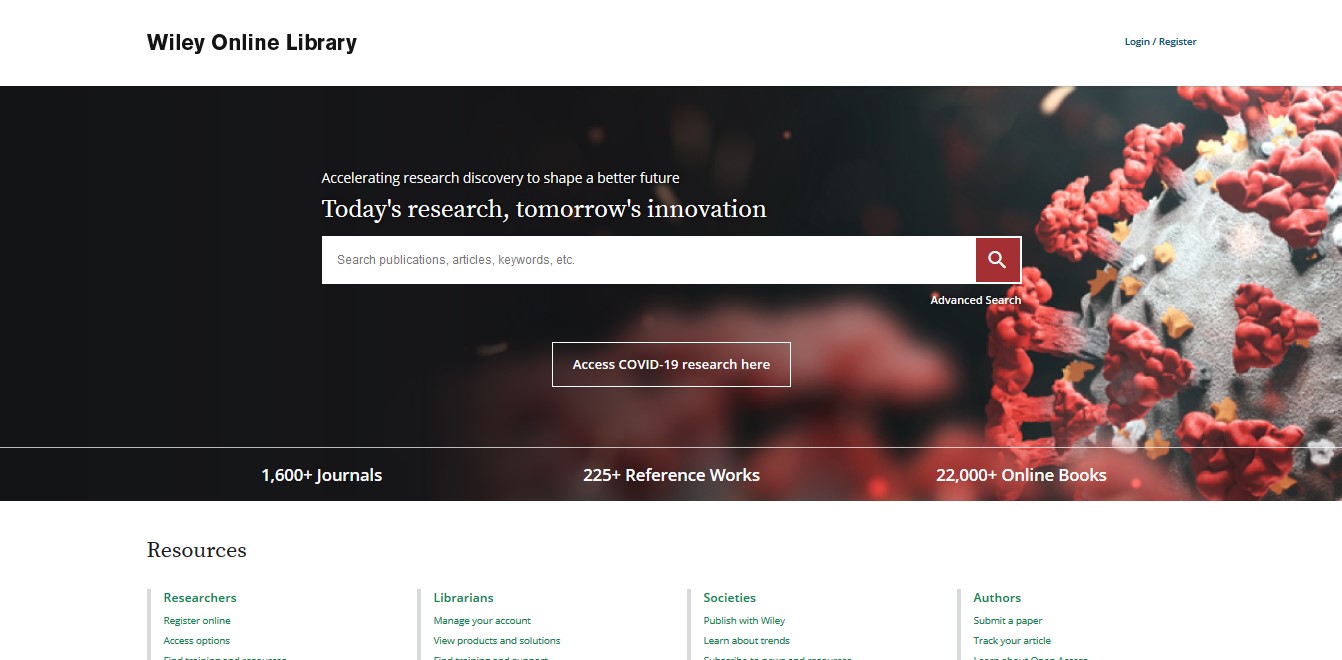
Task: Browse the 22,000+ Online Books link
Action: (1021, 475)
